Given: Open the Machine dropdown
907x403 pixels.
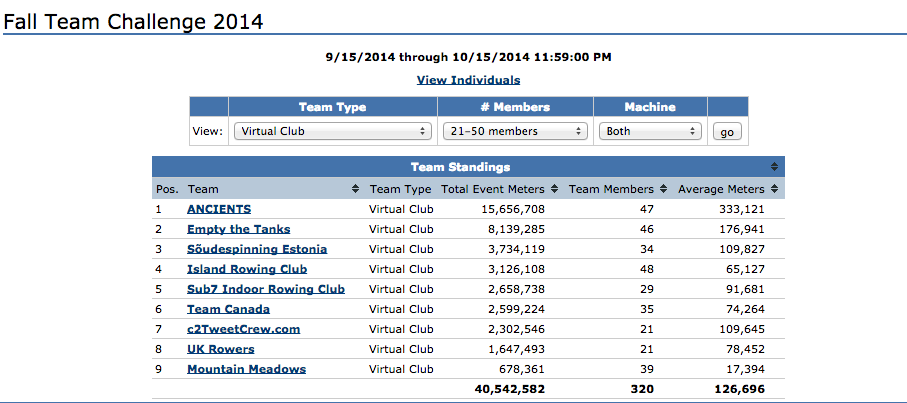Looking at the screenshot, I should point(650,131).
